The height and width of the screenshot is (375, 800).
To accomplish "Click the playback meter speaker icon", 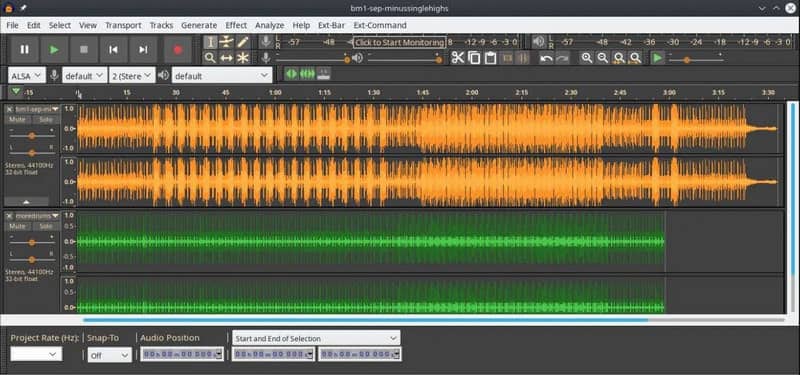I will point(538,42).
